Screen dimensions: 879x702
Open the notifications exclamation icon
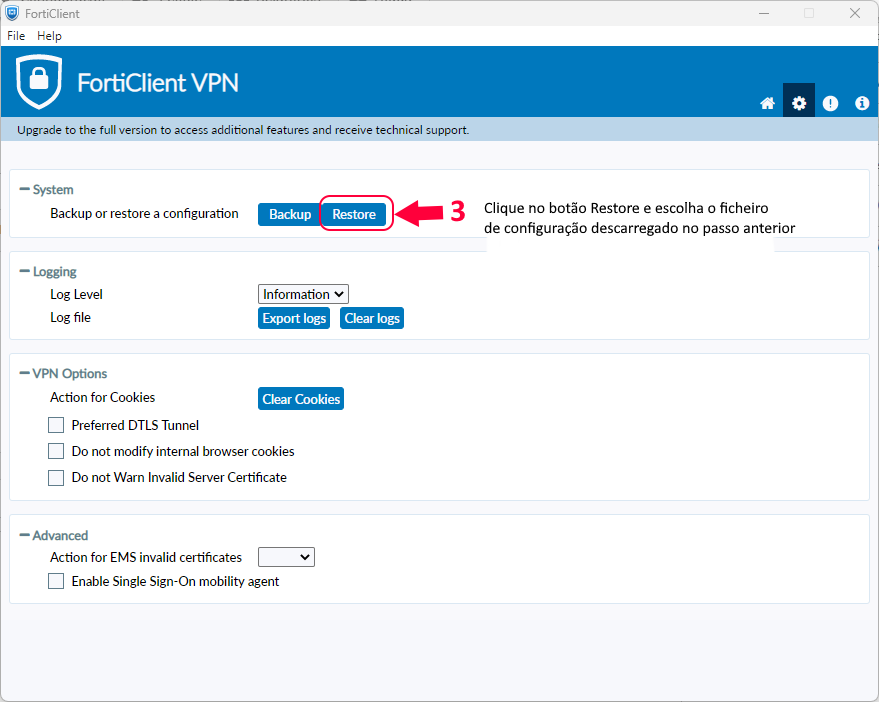[x=830, y=103]
